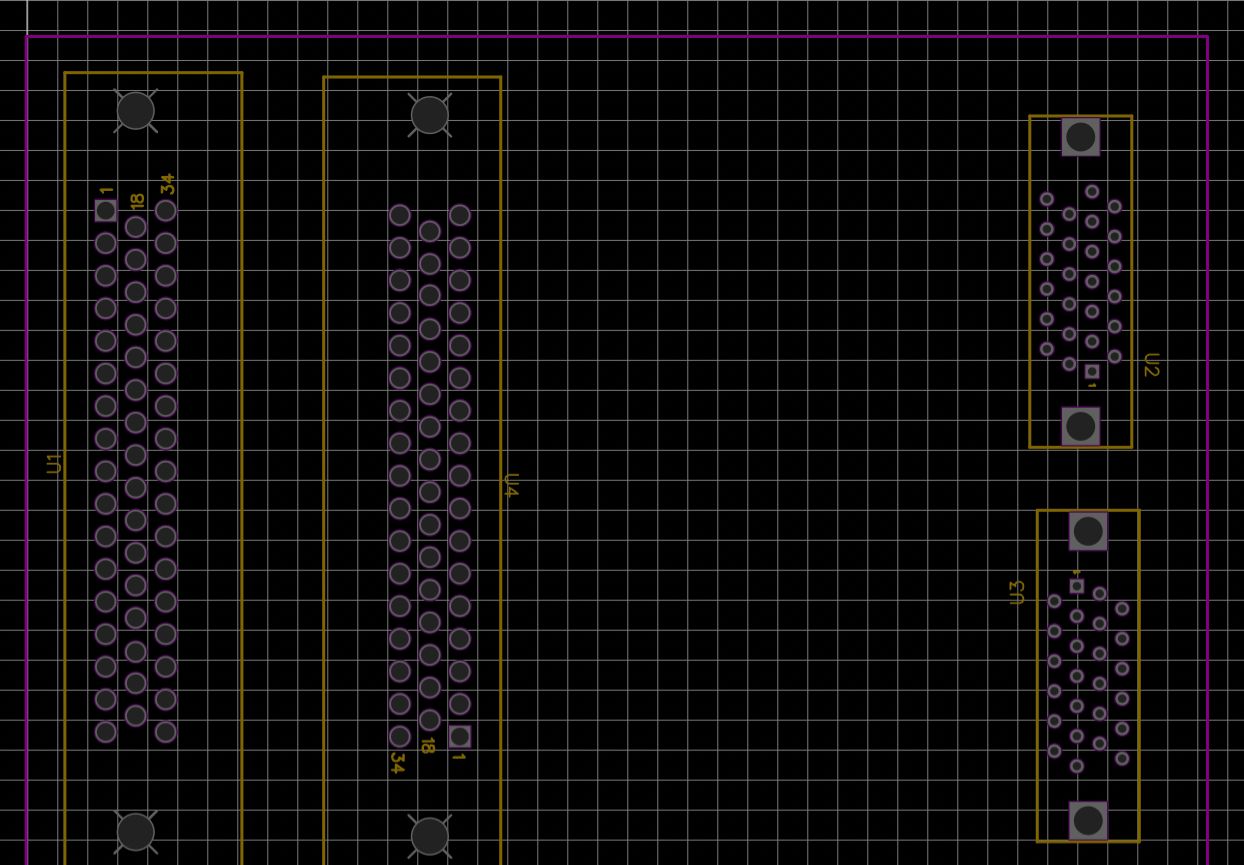
Task: Select pin 1 pad of U3
Action: tap(1076, 585)
